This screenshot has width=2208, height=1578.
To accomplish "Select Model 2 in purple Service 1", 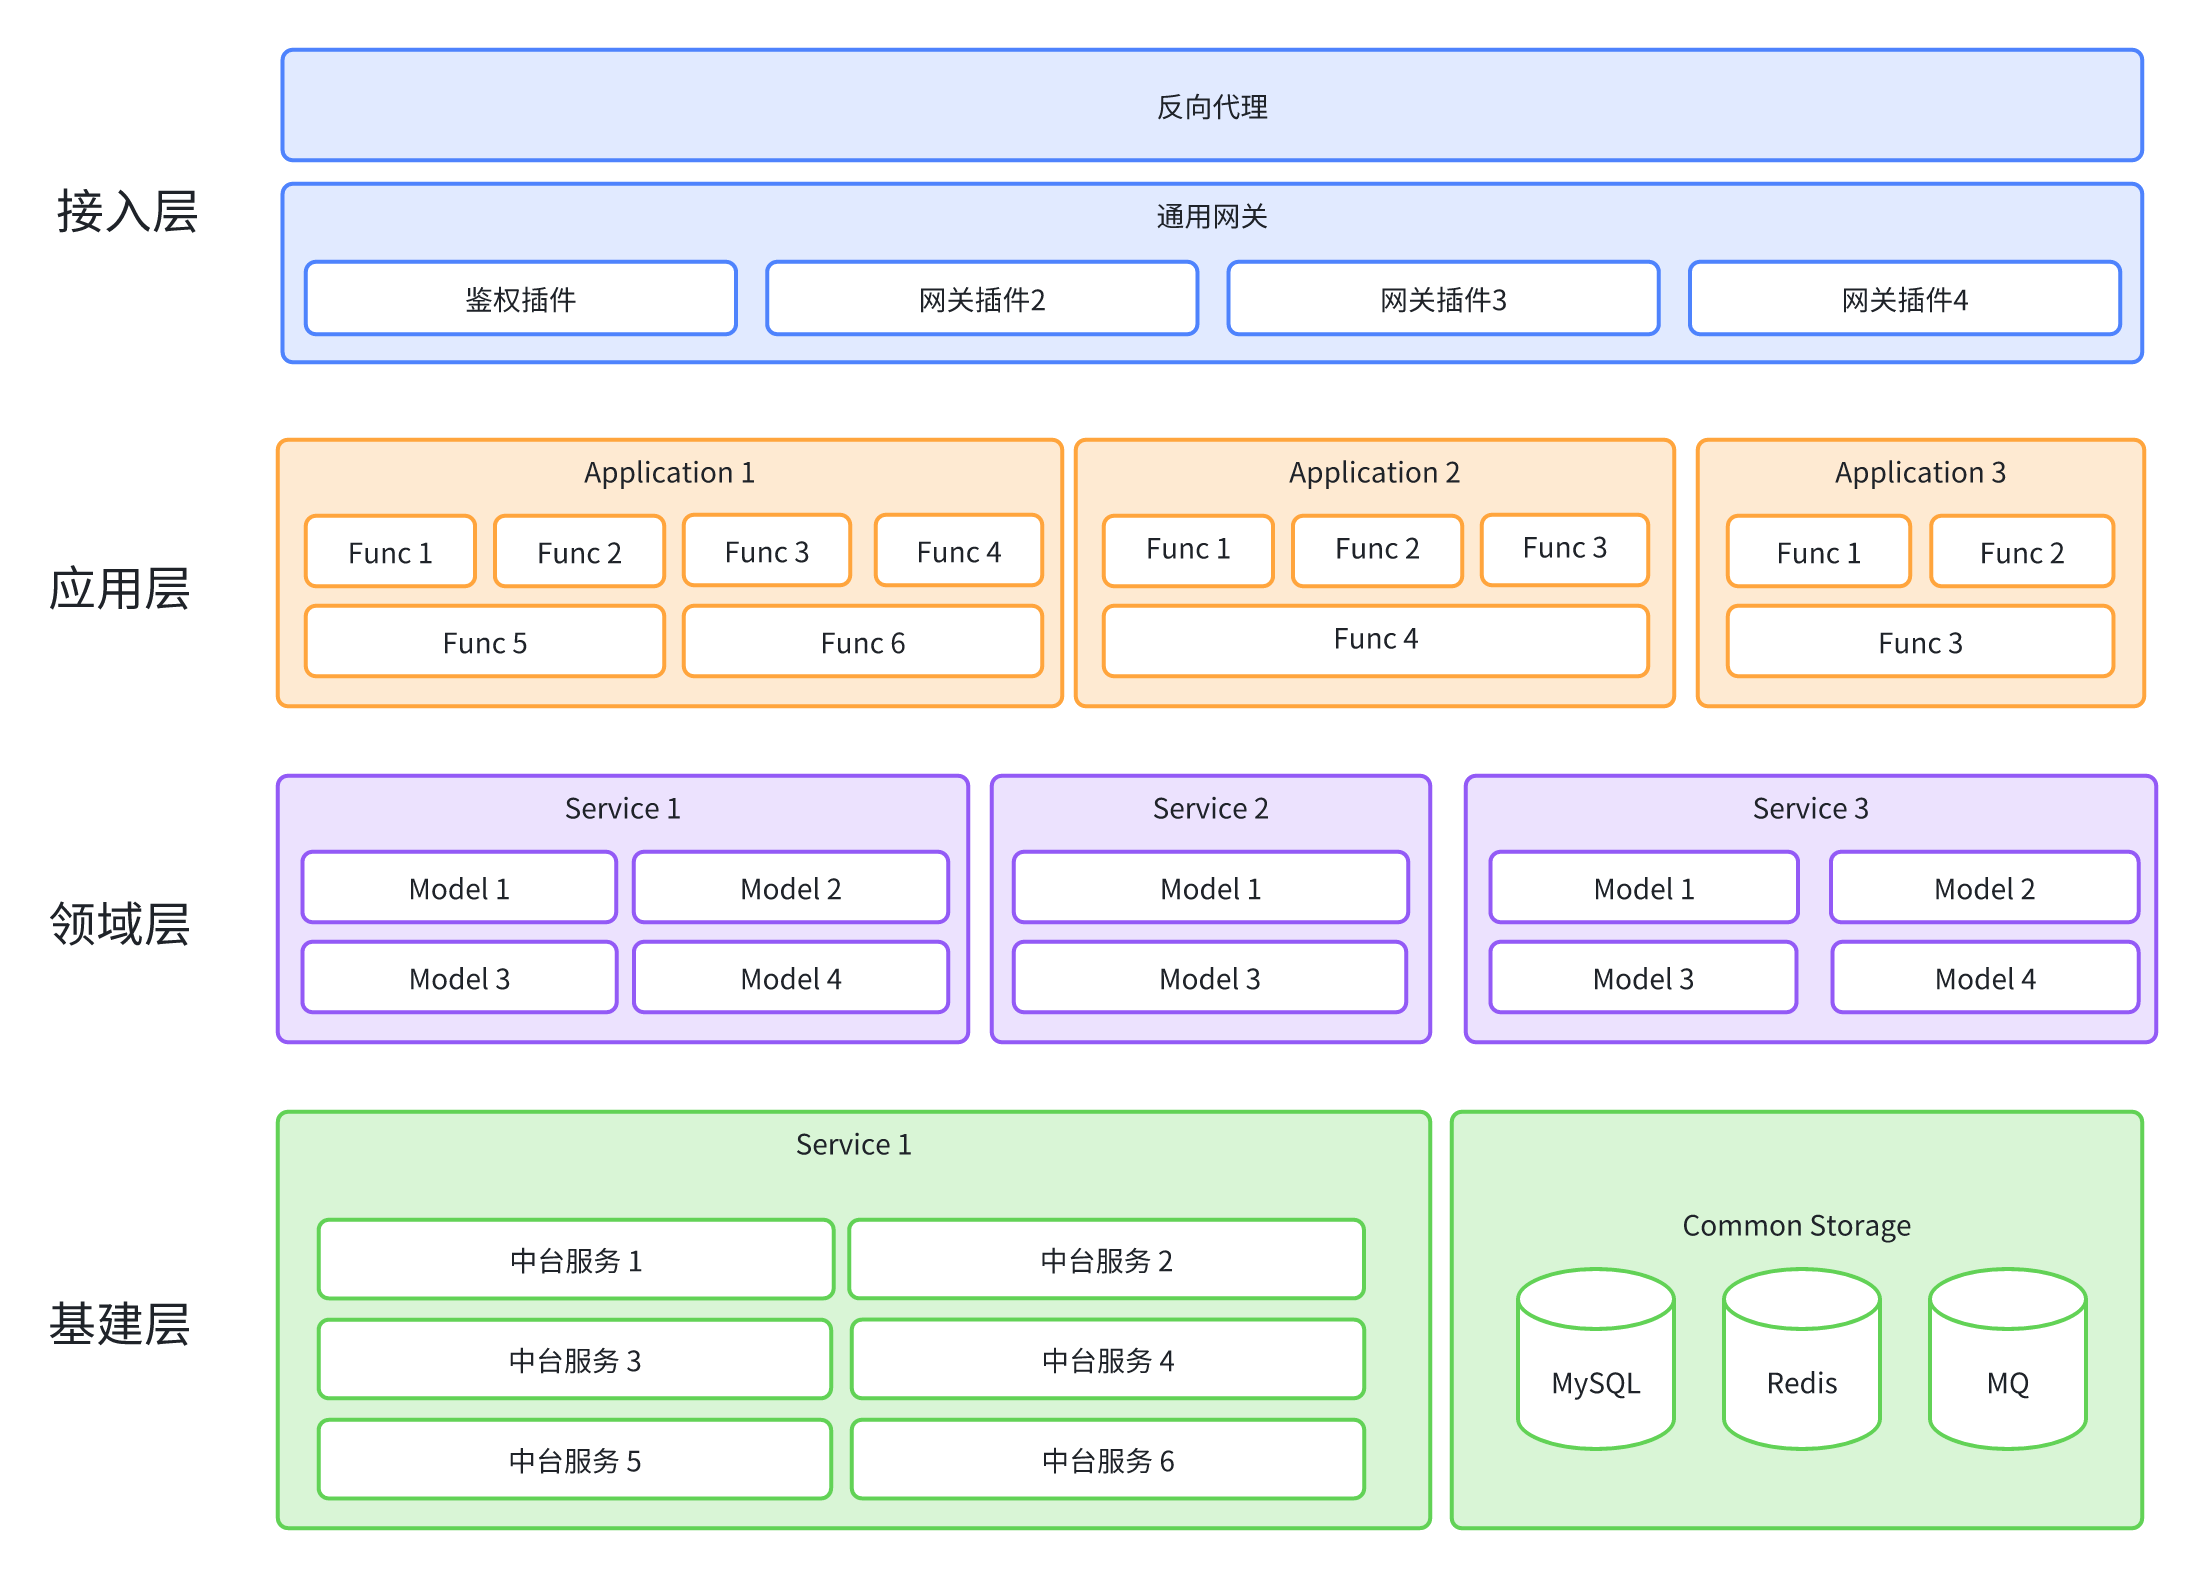I will (790, 888).
